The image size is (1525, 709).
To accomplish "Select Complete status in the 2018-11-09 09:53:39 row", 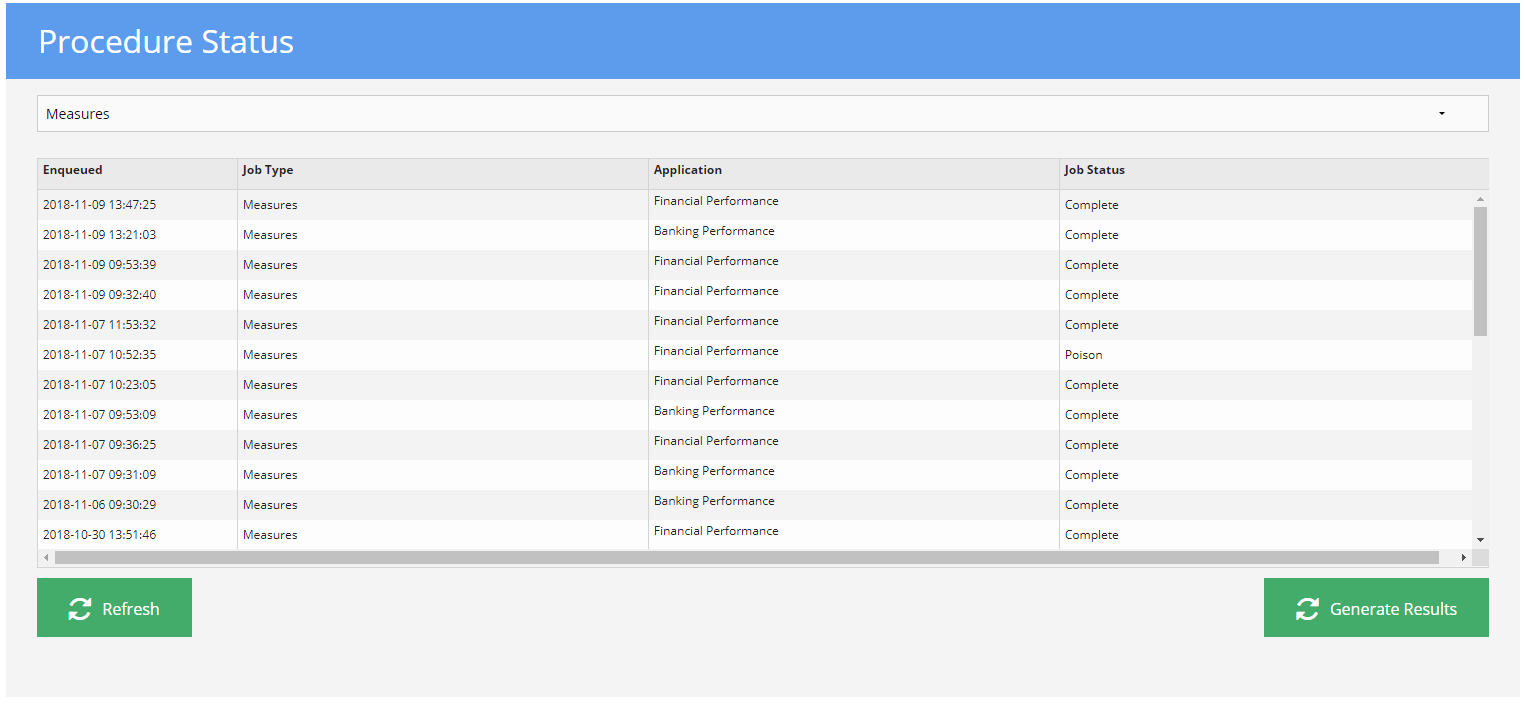I will pos(1092,265).
